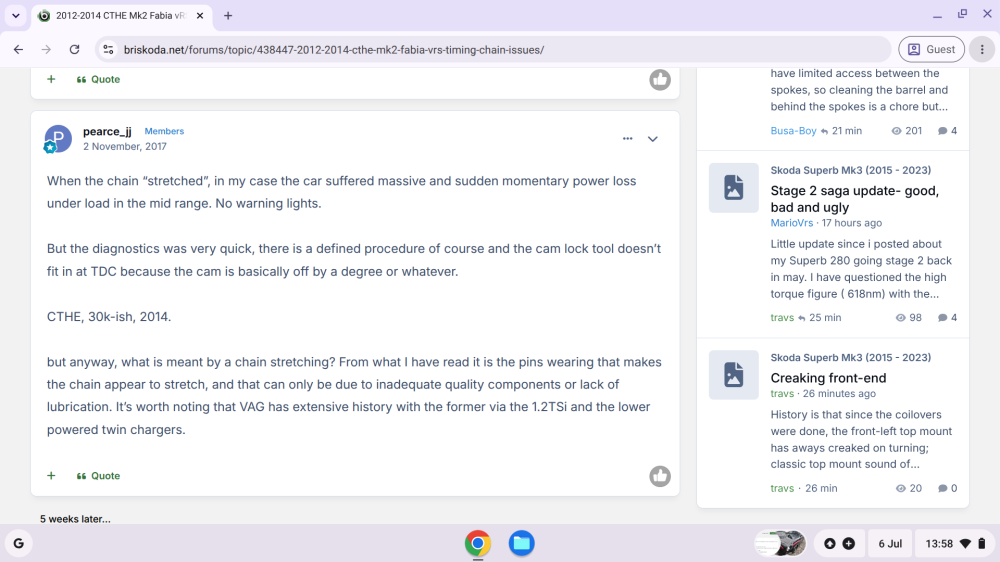Viewport: 1000px width, 562px height.
Task: Open Chrome three-dot menu
Action: (x=982, y=49)
